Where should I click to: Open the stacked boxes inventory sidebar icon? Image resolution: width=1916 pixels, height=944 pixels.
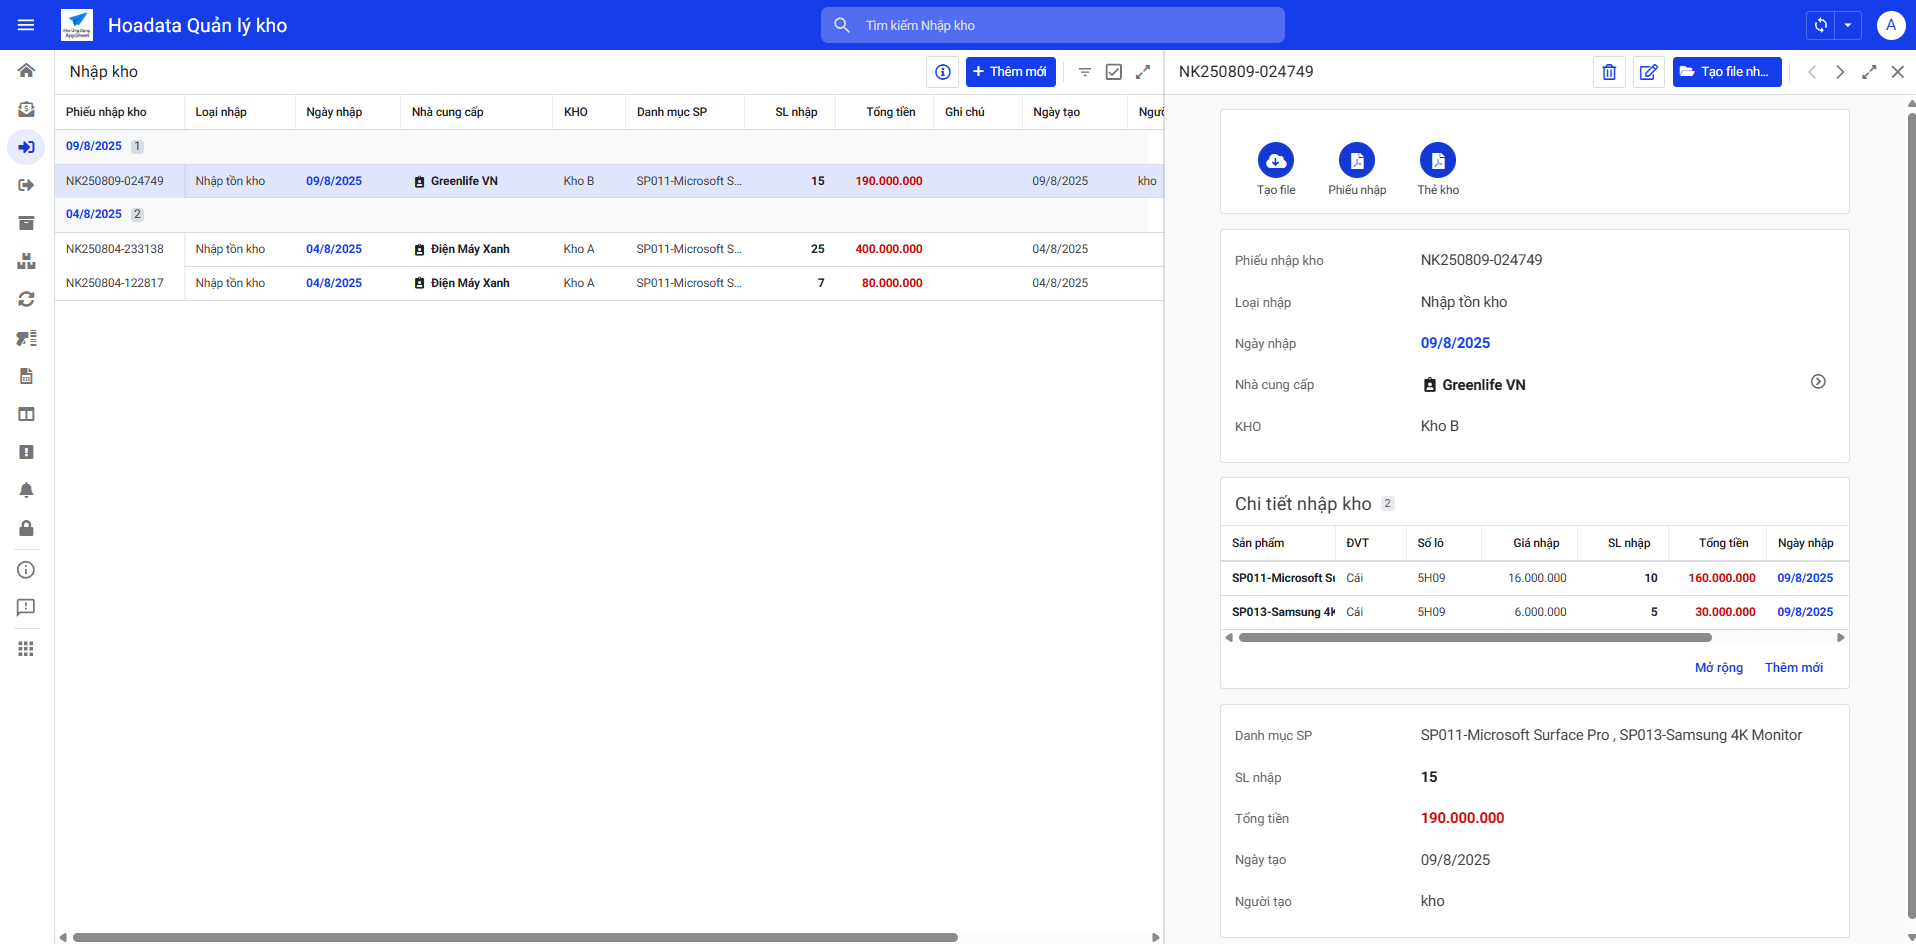[x=26, y=261]
